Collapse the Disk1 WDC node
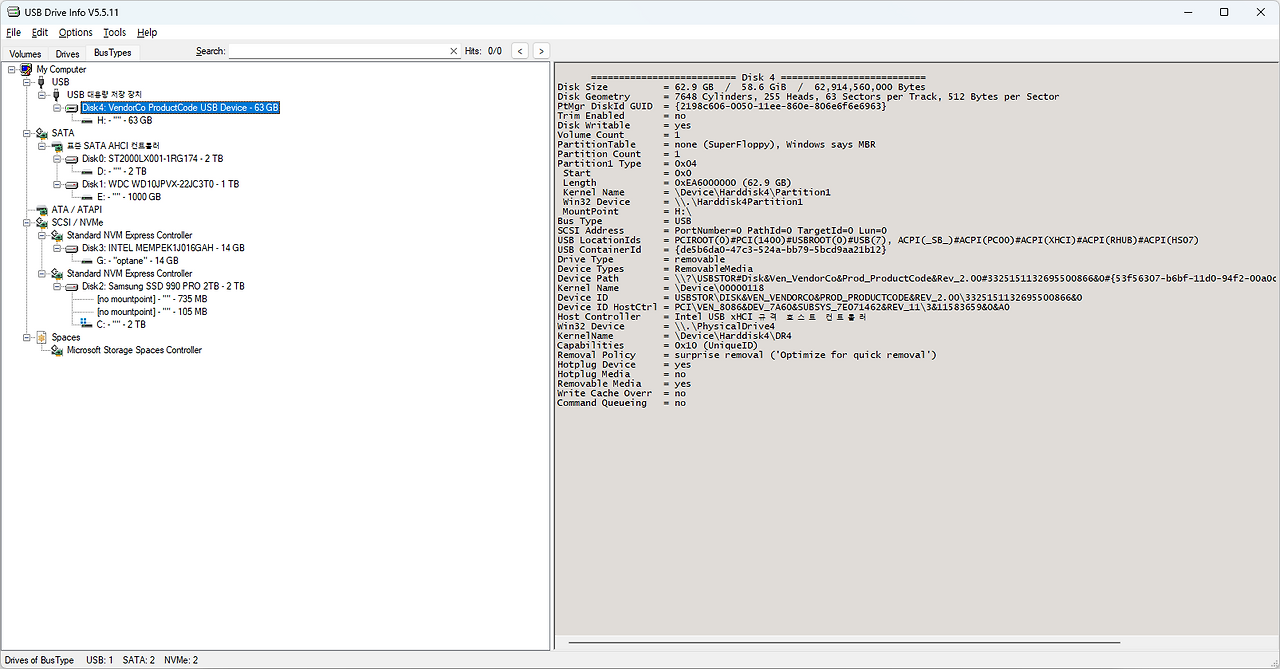This screenshot has width=1280, height=669. [57, 184]
